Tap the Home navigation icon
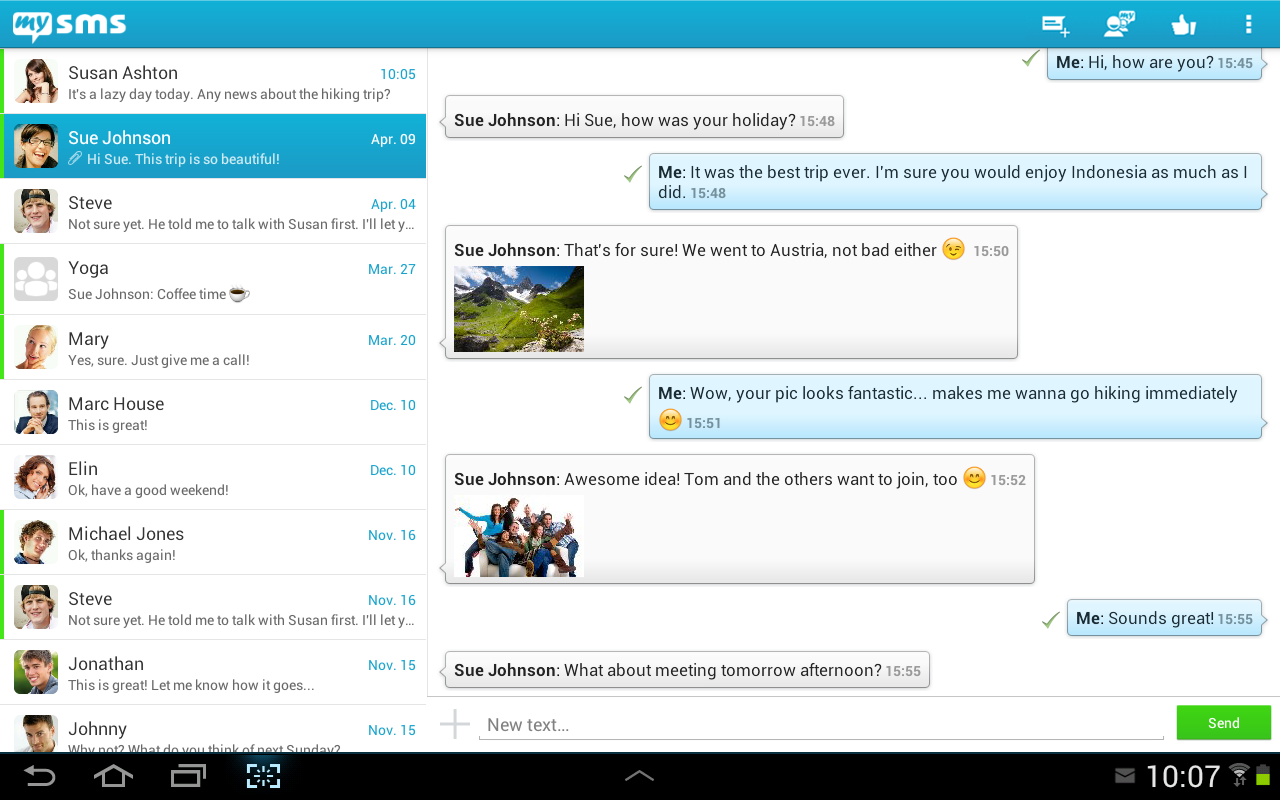 coord(112,775)
